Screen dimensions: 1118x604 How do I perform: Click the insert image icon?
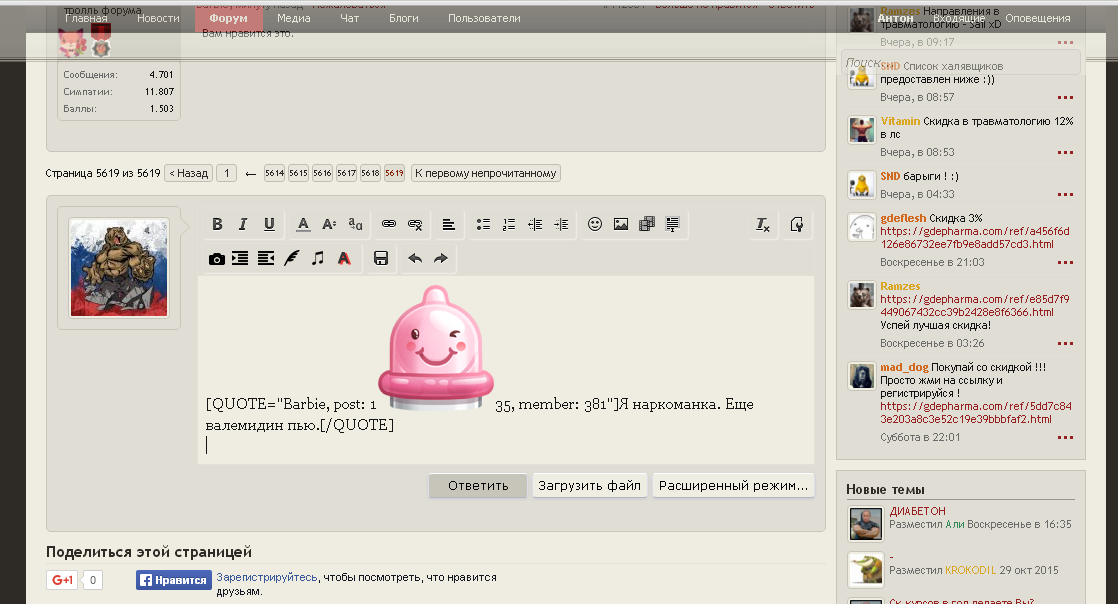[x=621, y=225]
